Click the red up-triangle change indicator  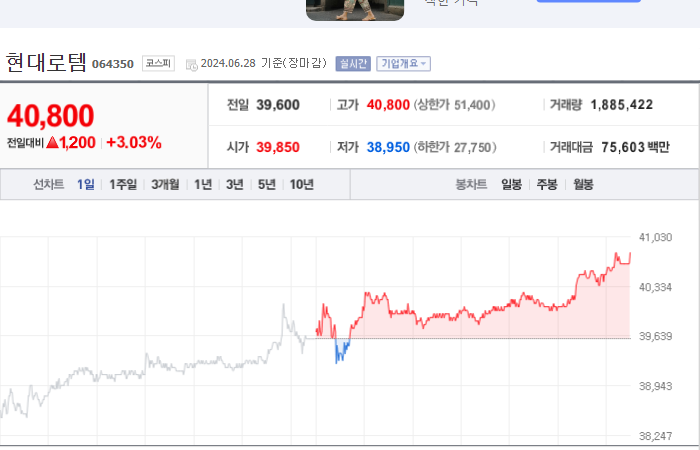tap(52, 143)
